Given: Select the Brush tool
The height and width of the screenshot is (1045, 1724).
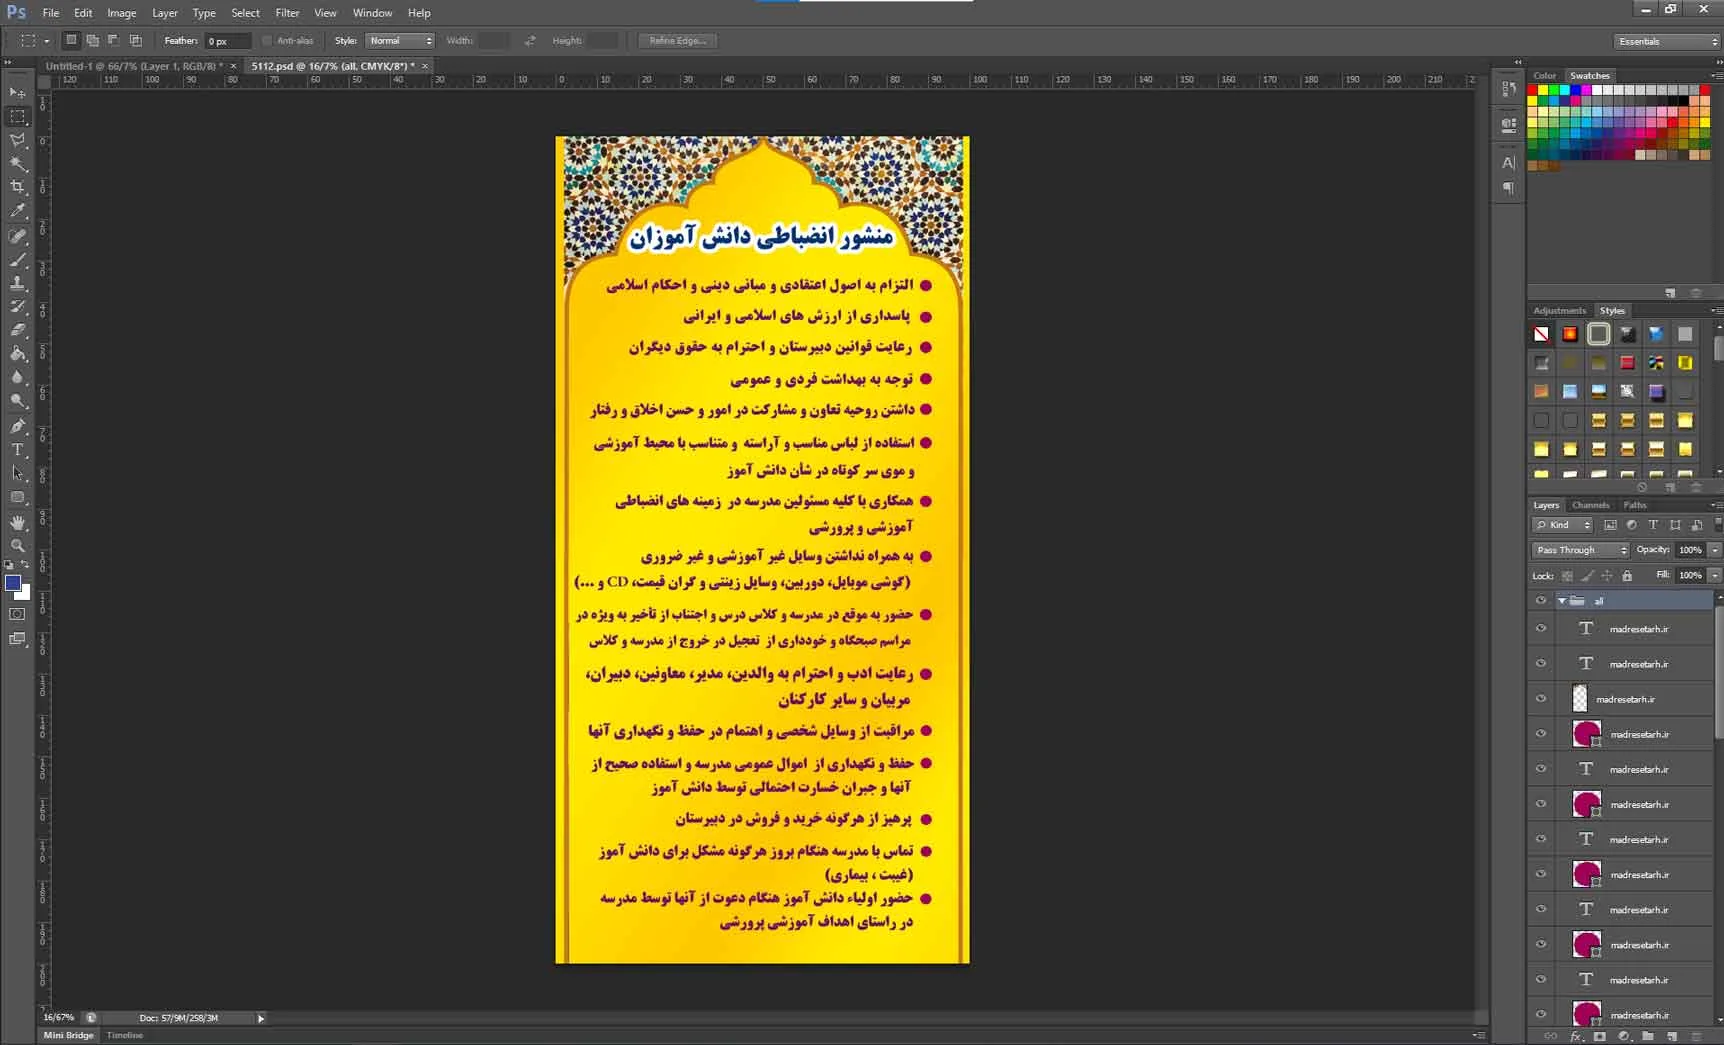Looking at the screenshot, I should (18, 260).
